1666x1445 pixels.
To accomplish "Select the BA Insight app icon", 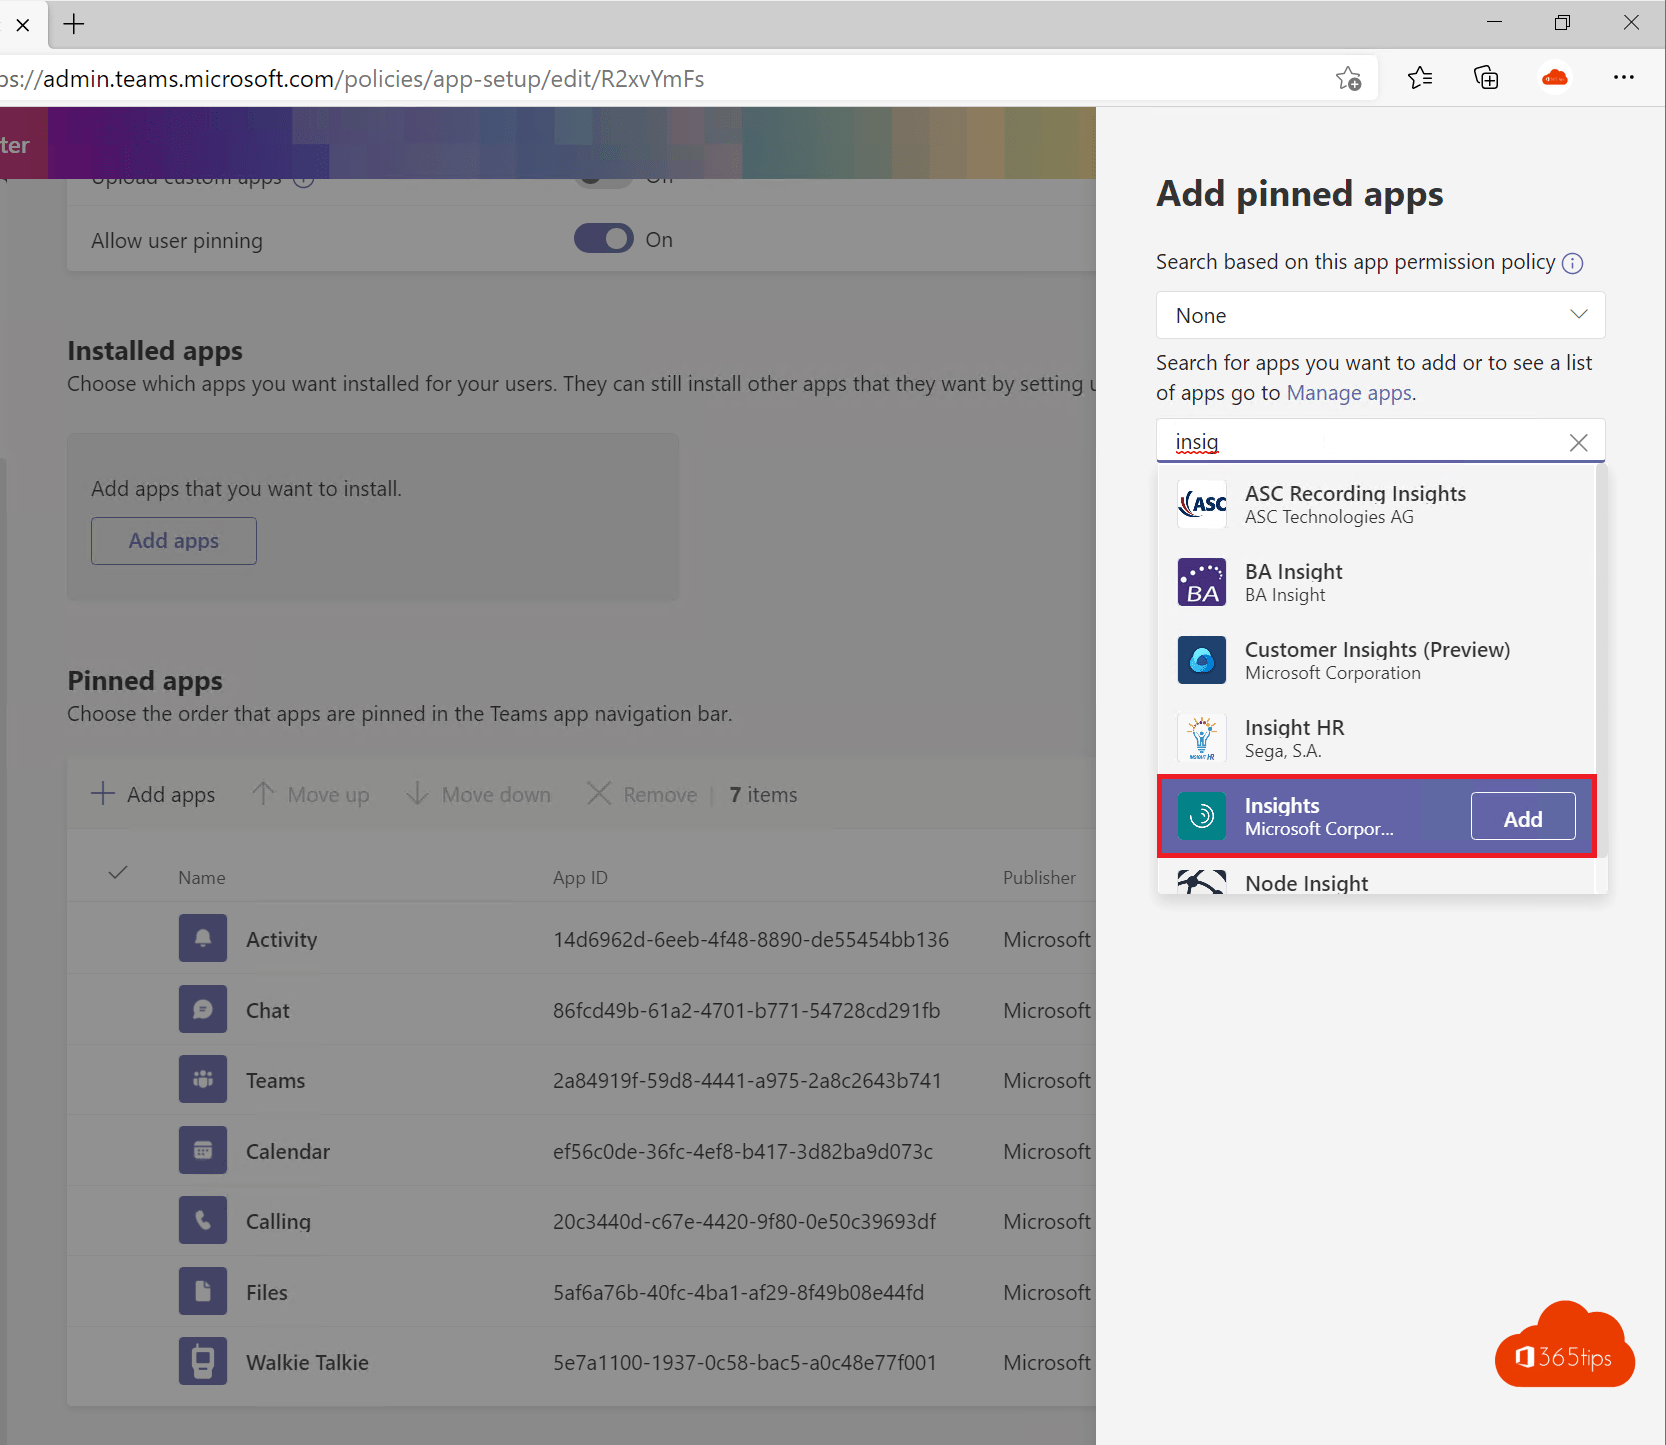I will pos(1201,582).
